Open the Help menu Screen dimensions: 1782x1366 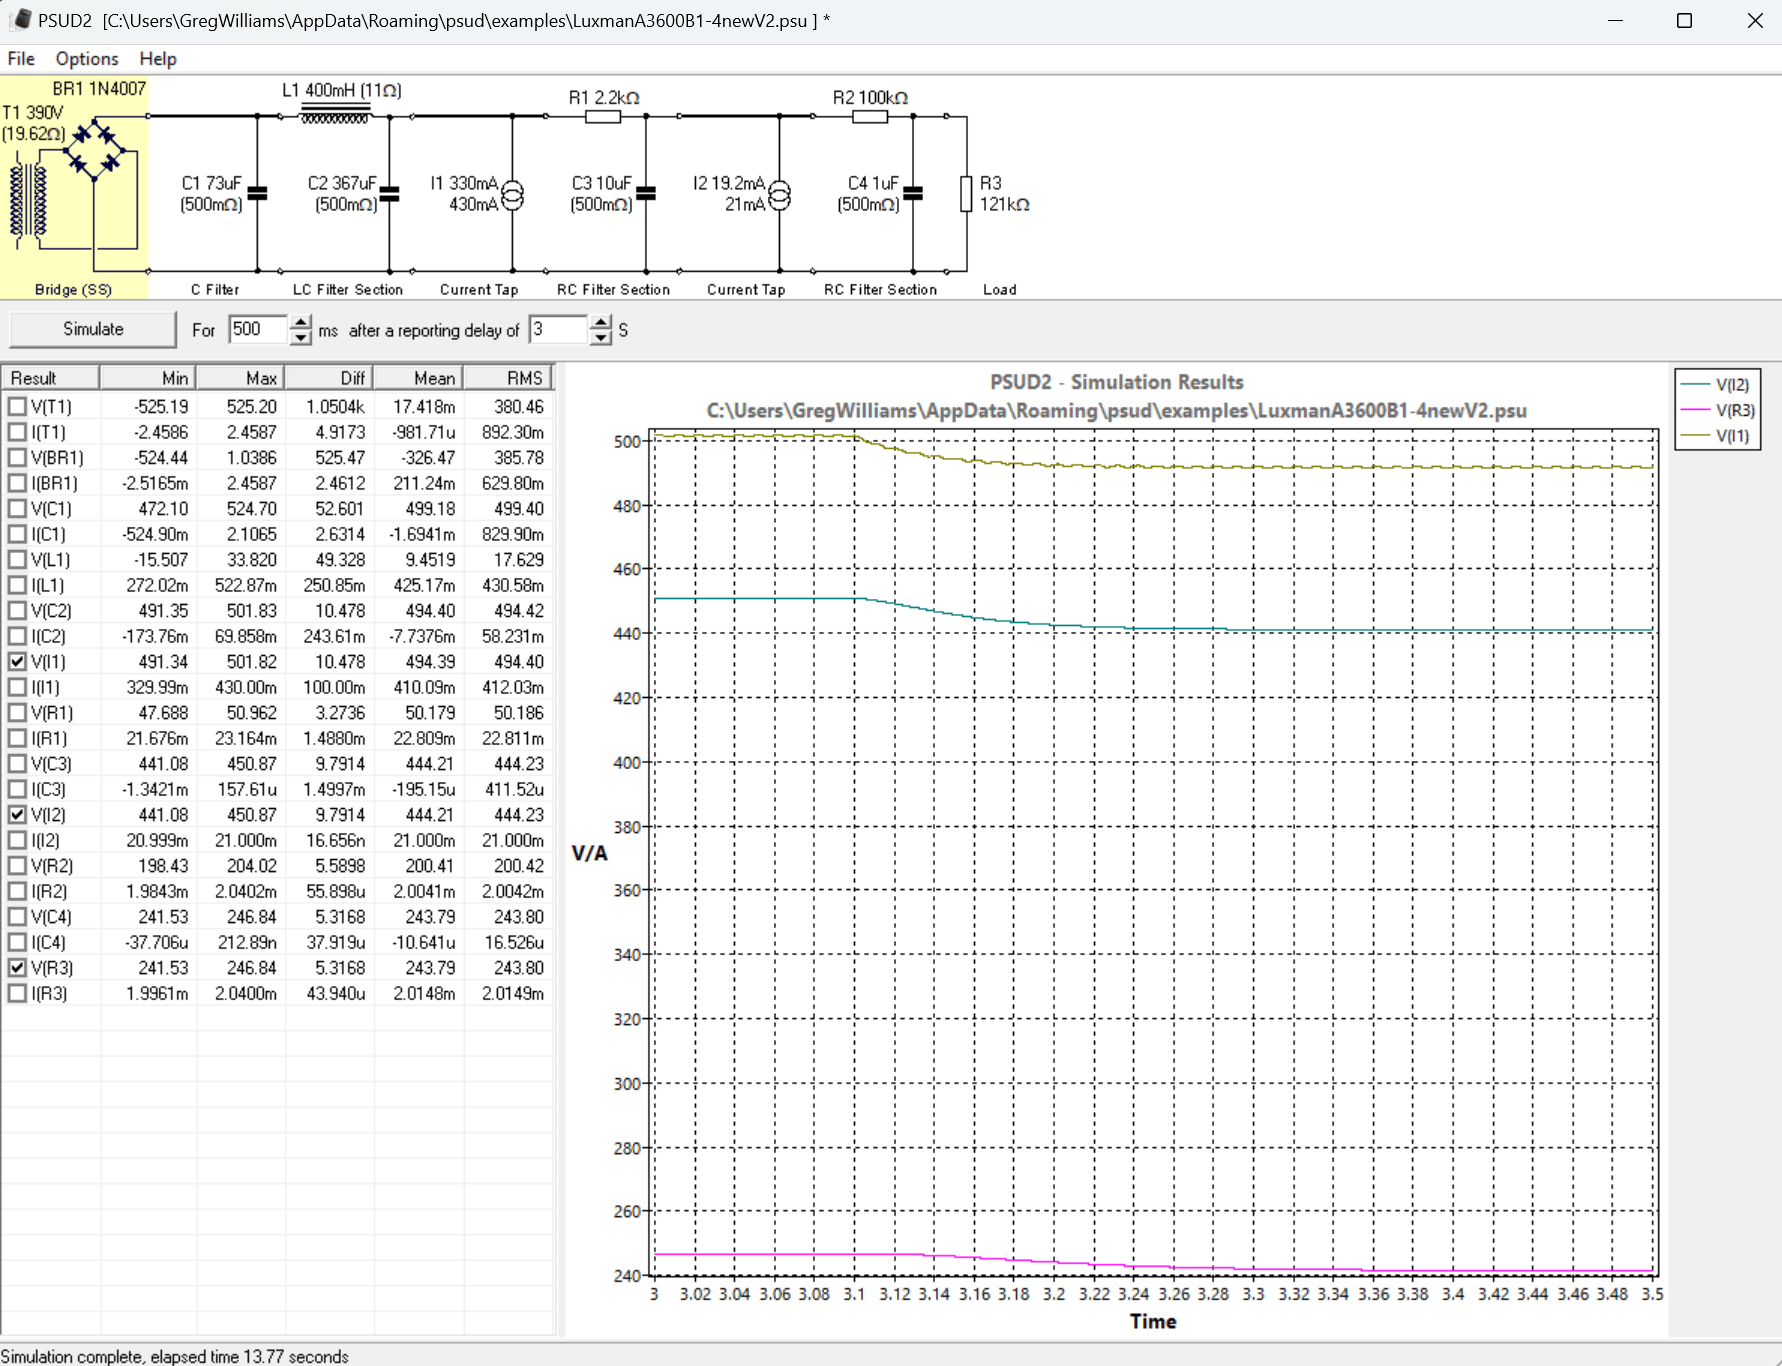[158, 59]
